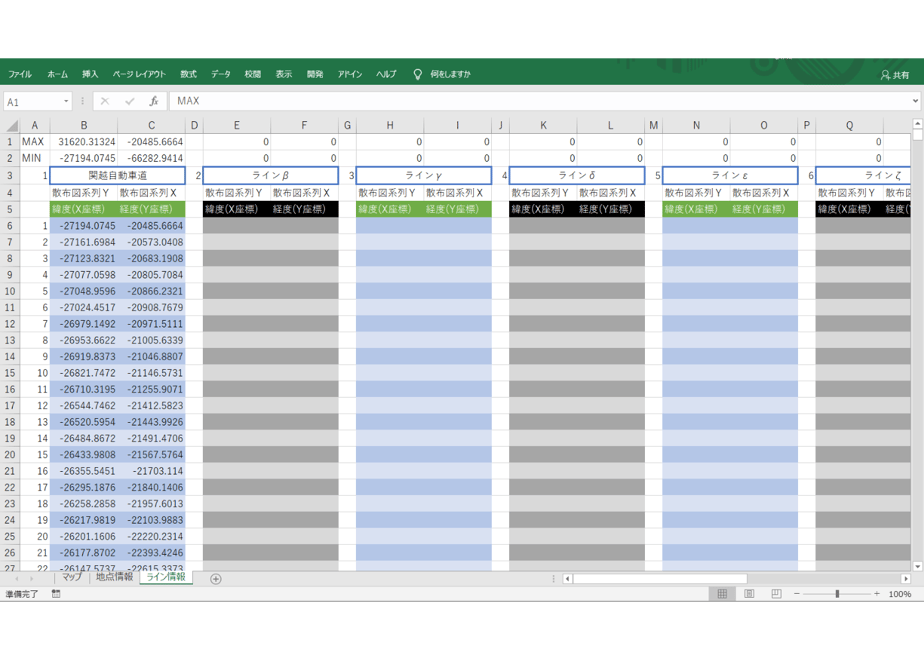The width and height of the screenshot is (924, 660).
Task: Click the zoom slider handle
Action: click(x=837, y=593)
